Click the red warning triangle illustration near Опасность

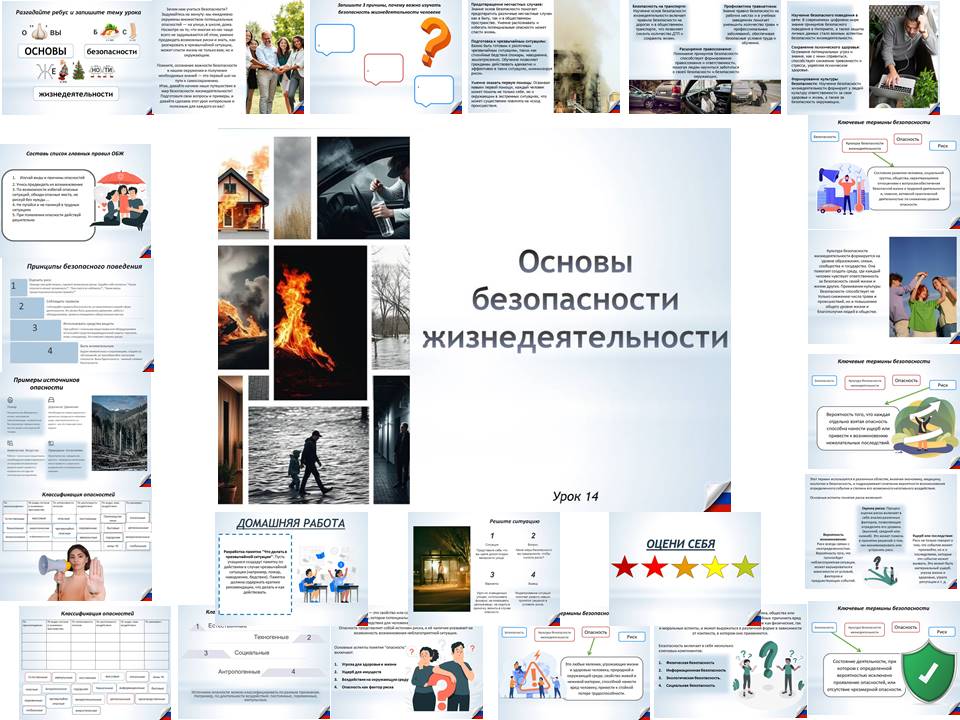[534, 675]
